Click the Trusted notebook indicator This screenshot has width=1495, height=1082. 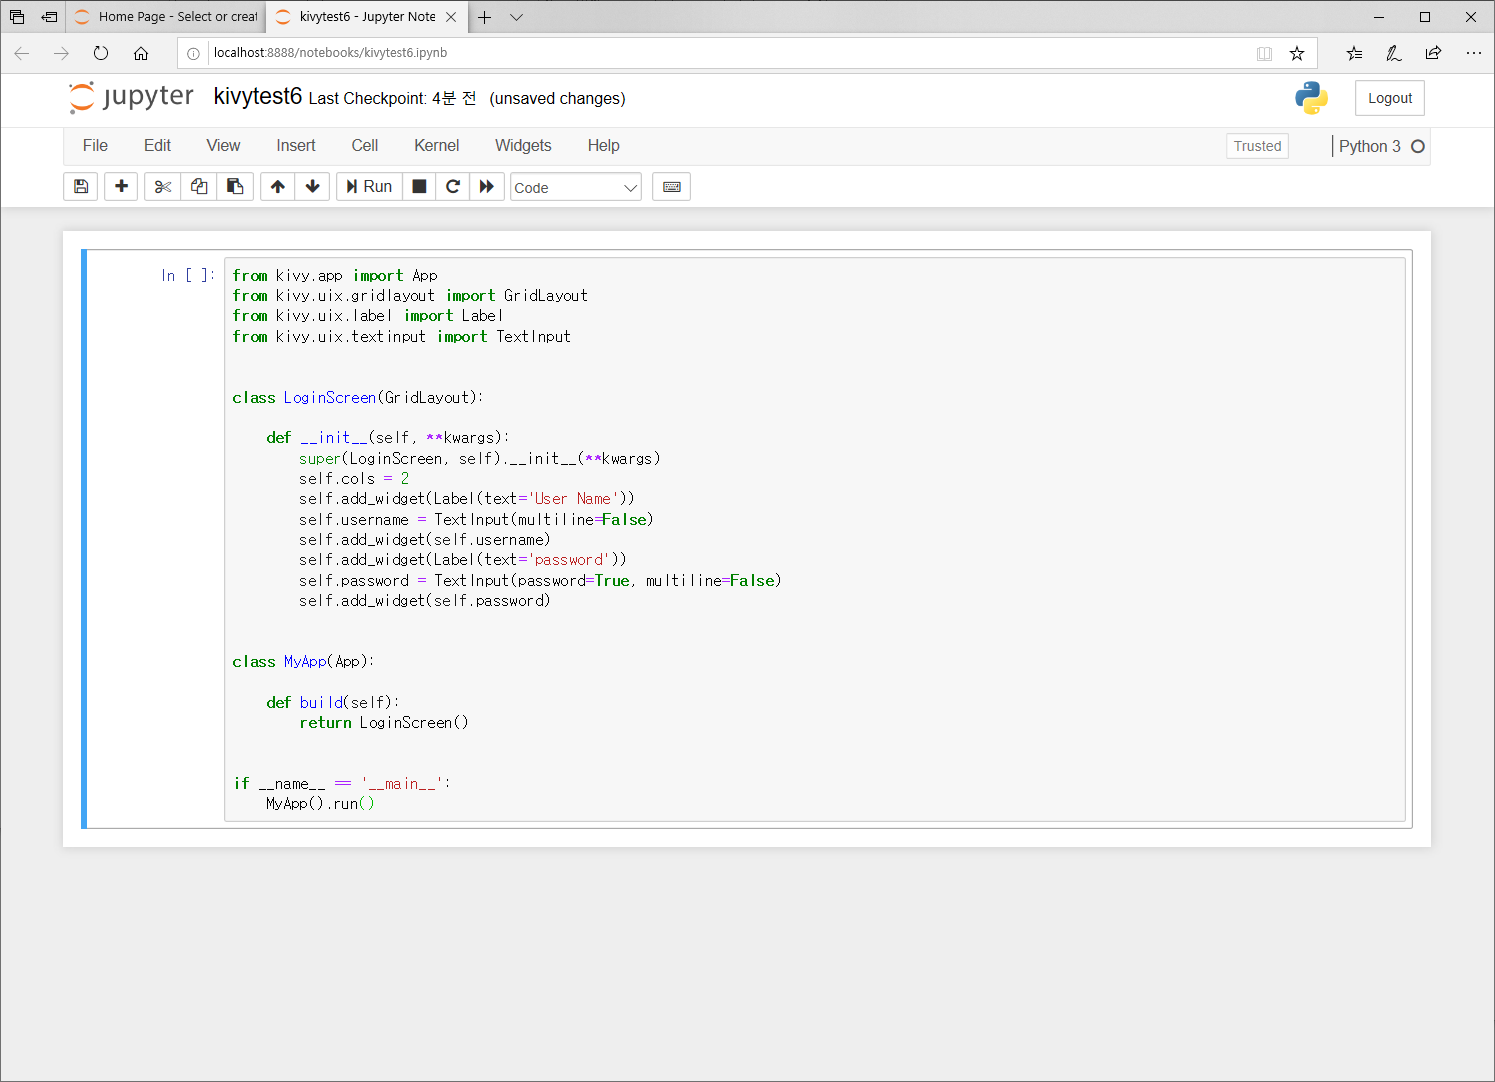click(x=1257, y=146)
